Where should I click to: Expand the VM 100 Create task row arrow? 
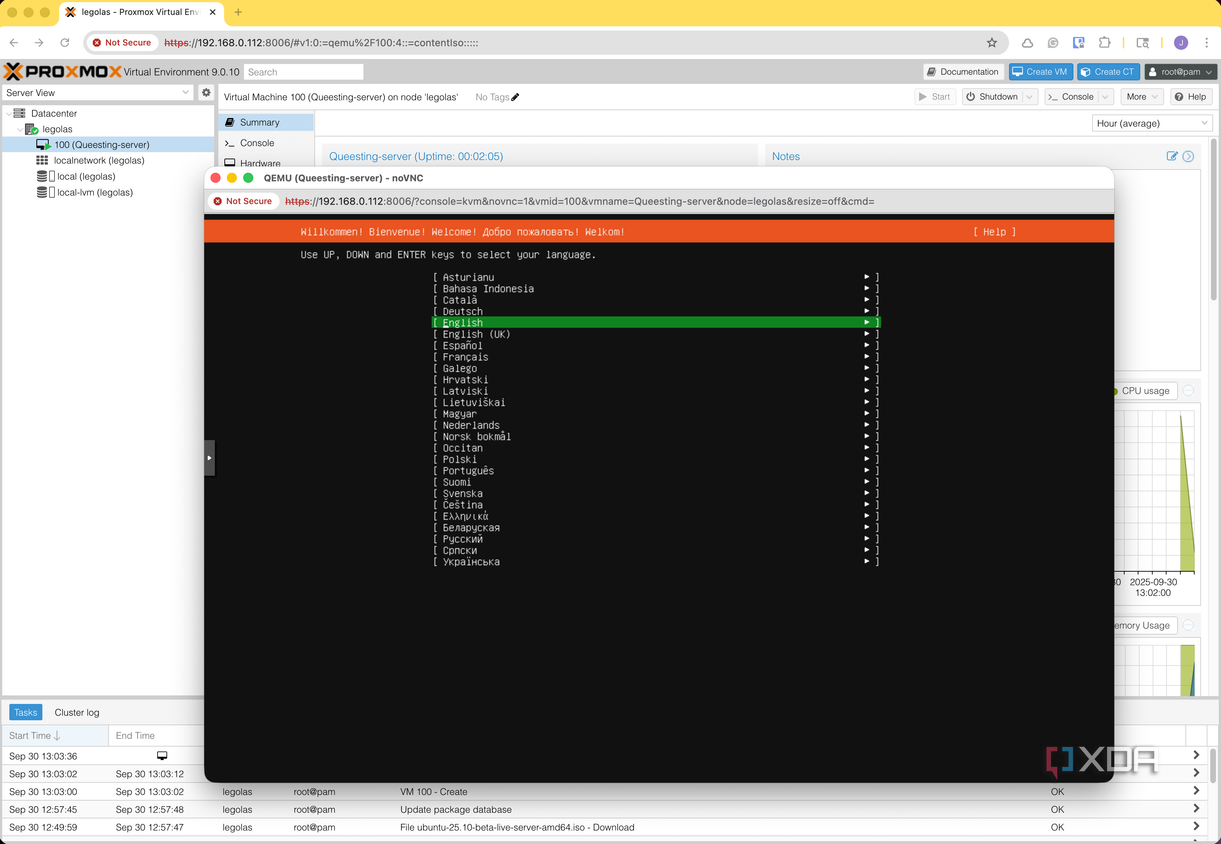tap(1196, 791)
